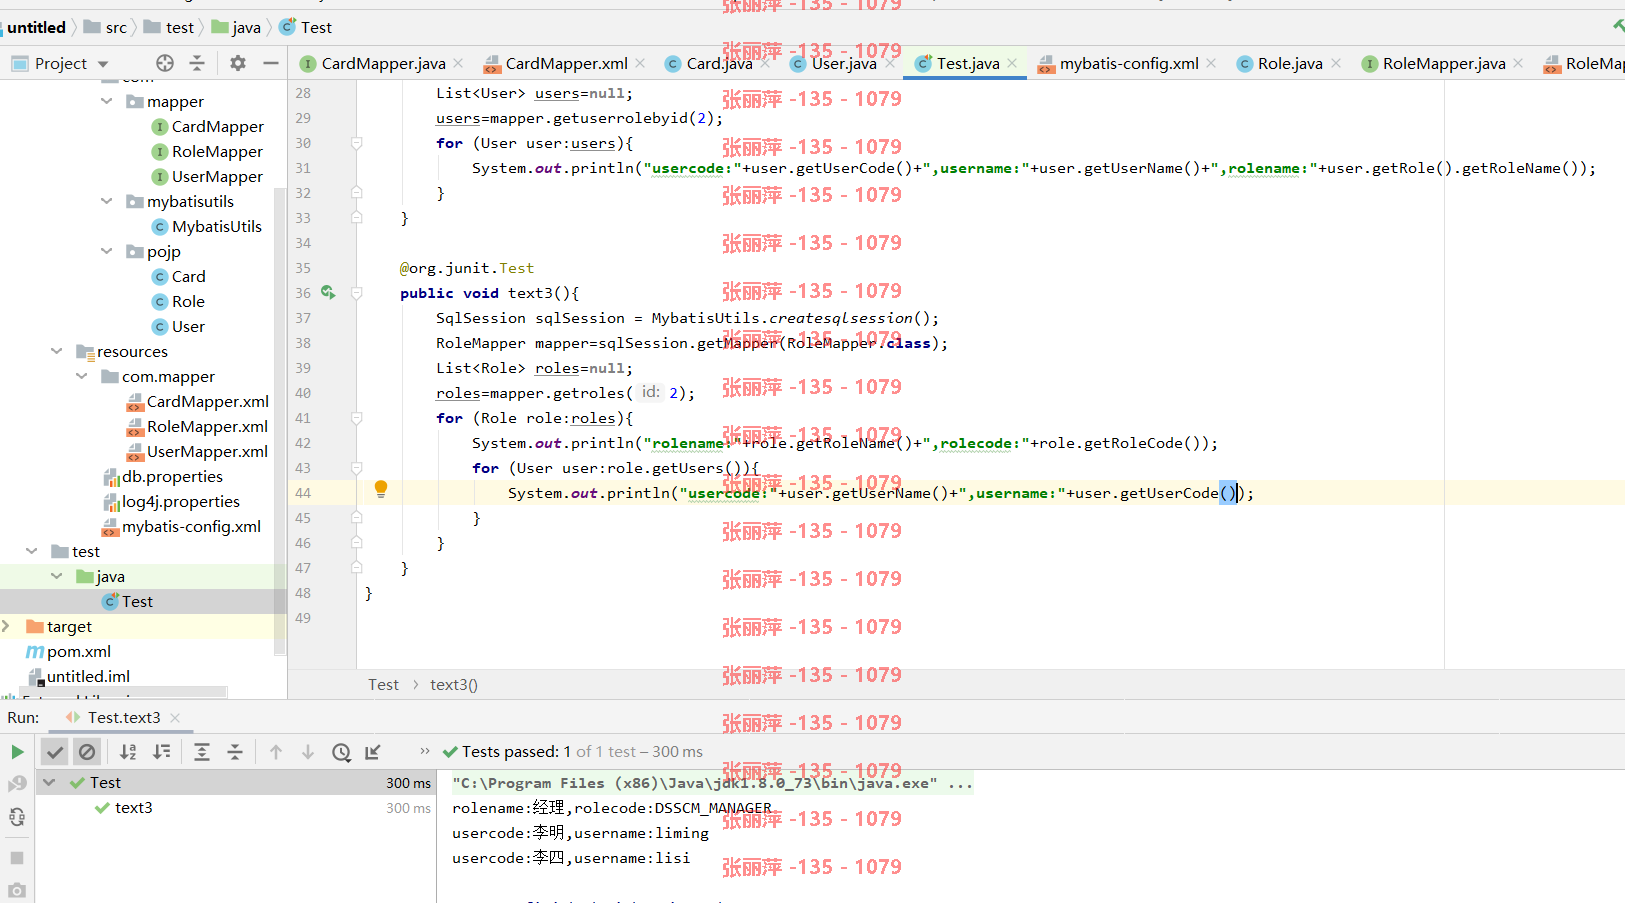The image size is (1625, 903).
Task: Open the Test.text3 run tab
Action: (123, 718)
